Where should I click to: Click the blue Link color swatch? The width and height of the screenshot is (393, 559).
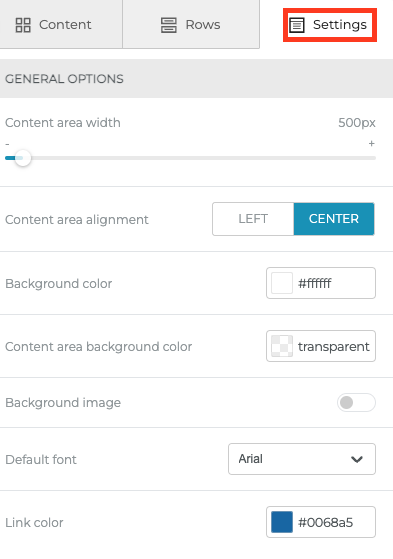pyautogui.click(x=282, y=522)
